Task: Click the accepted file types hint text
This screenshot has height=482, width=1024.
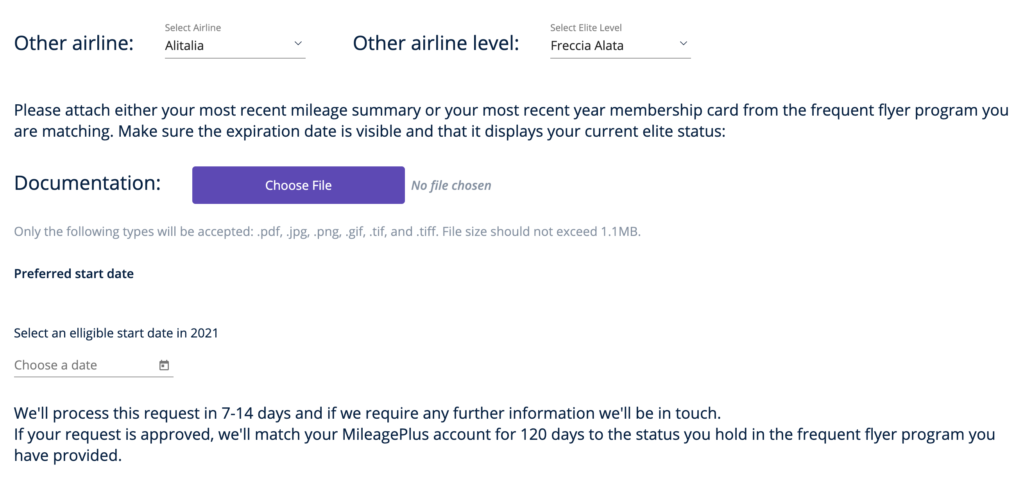Action: tap(327, 232)
